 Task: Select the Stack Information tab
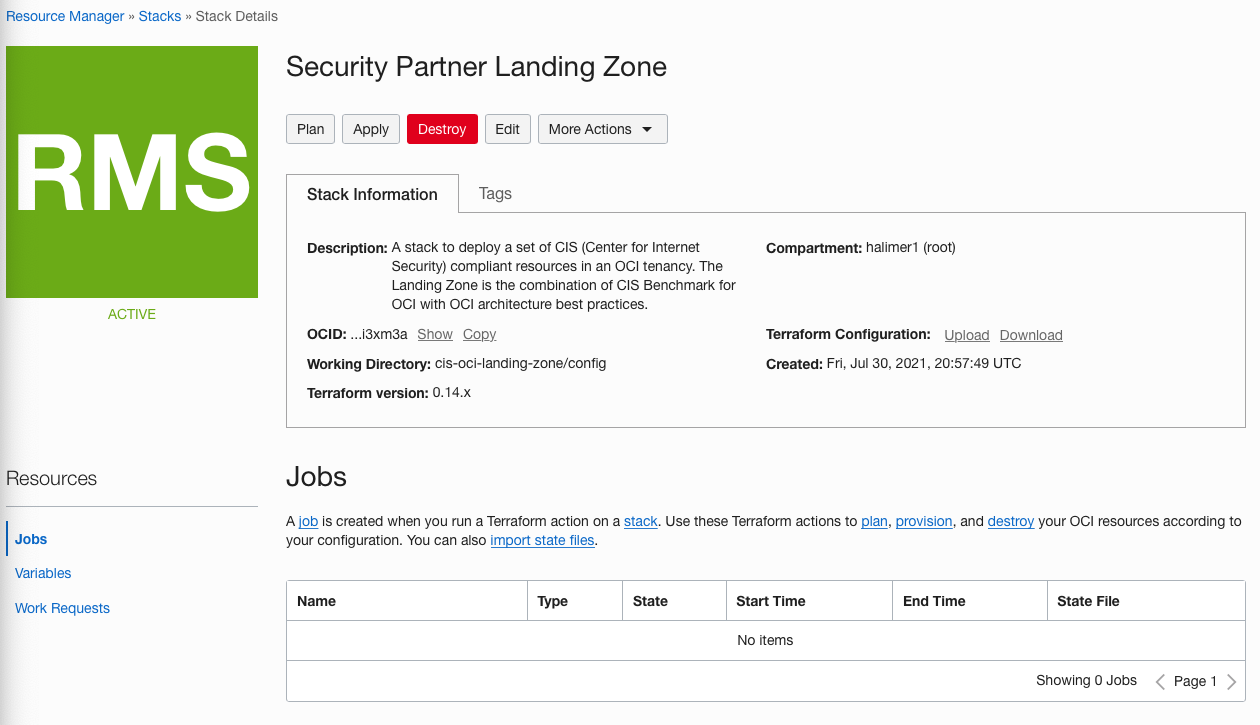point(372,193)
